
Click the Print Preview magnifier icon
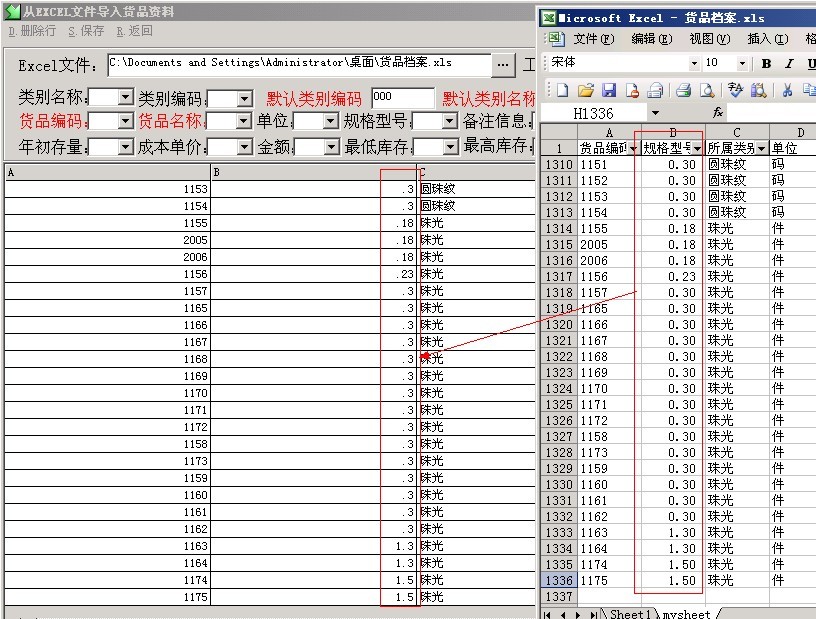pos(707,91)
